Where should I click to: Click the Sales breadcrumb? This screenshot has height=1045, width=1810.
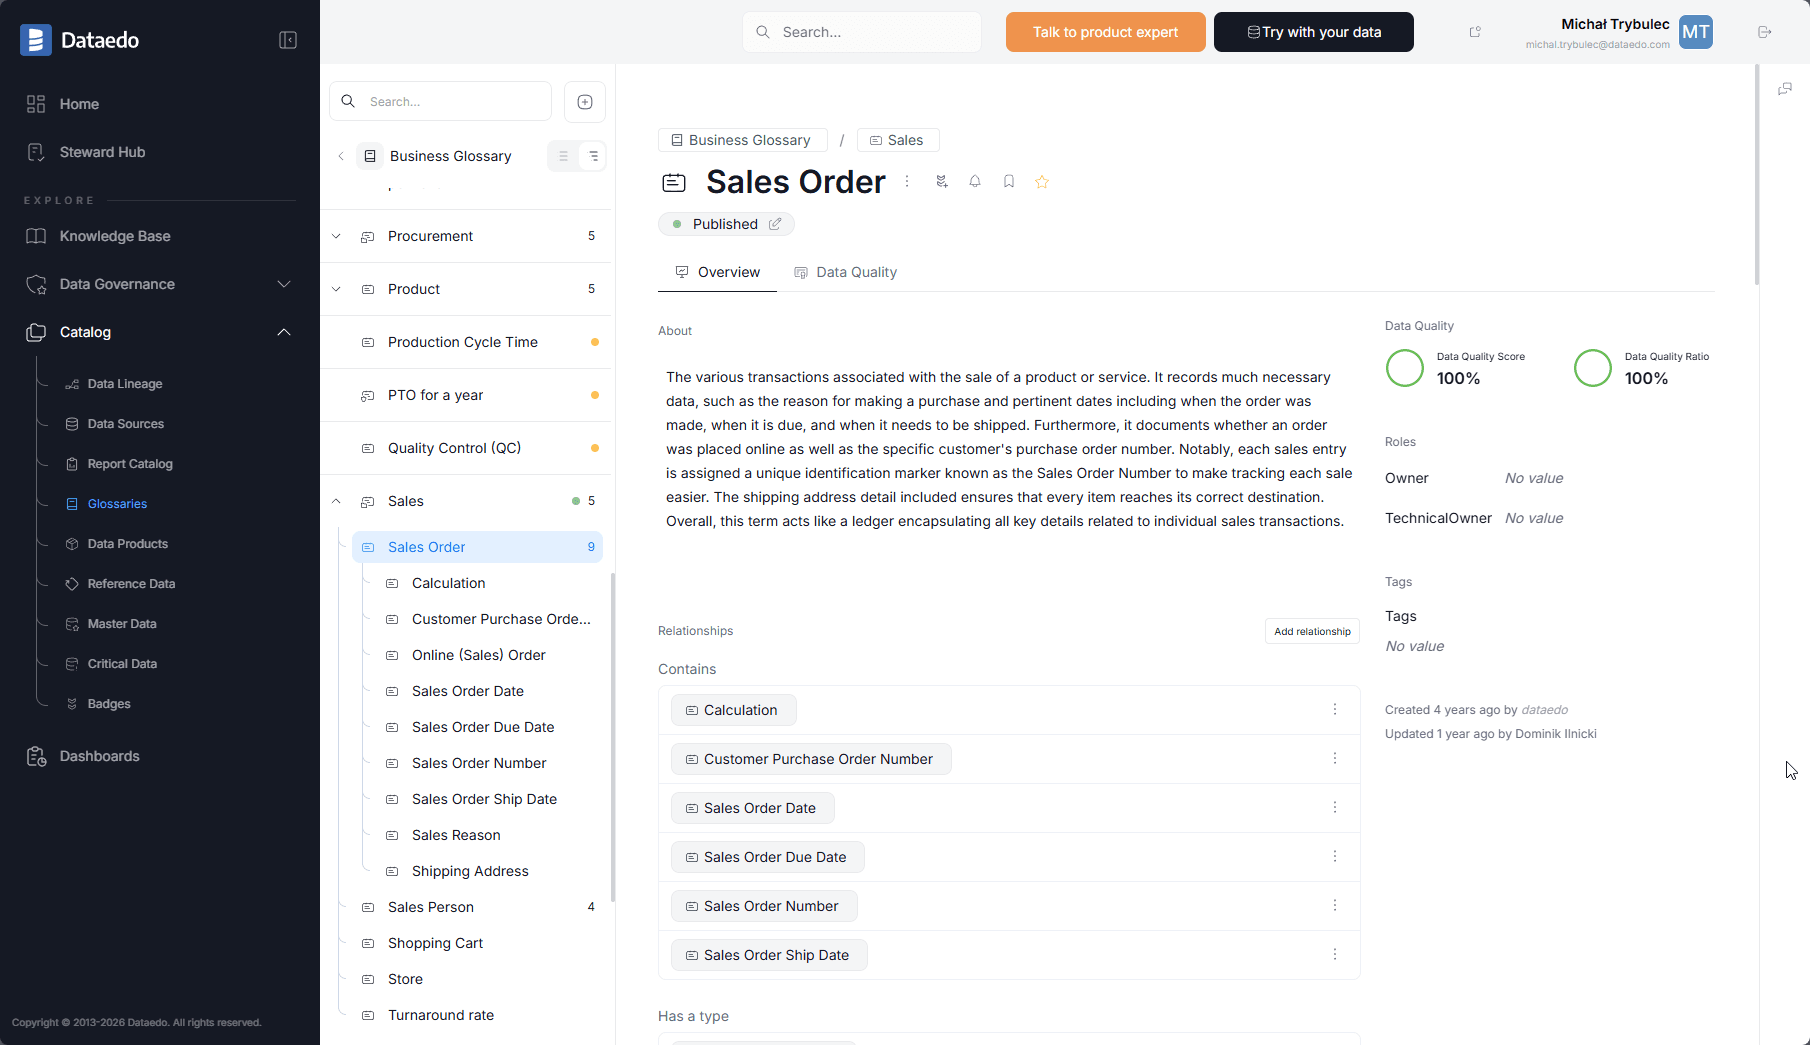click(x=897, y=140)
